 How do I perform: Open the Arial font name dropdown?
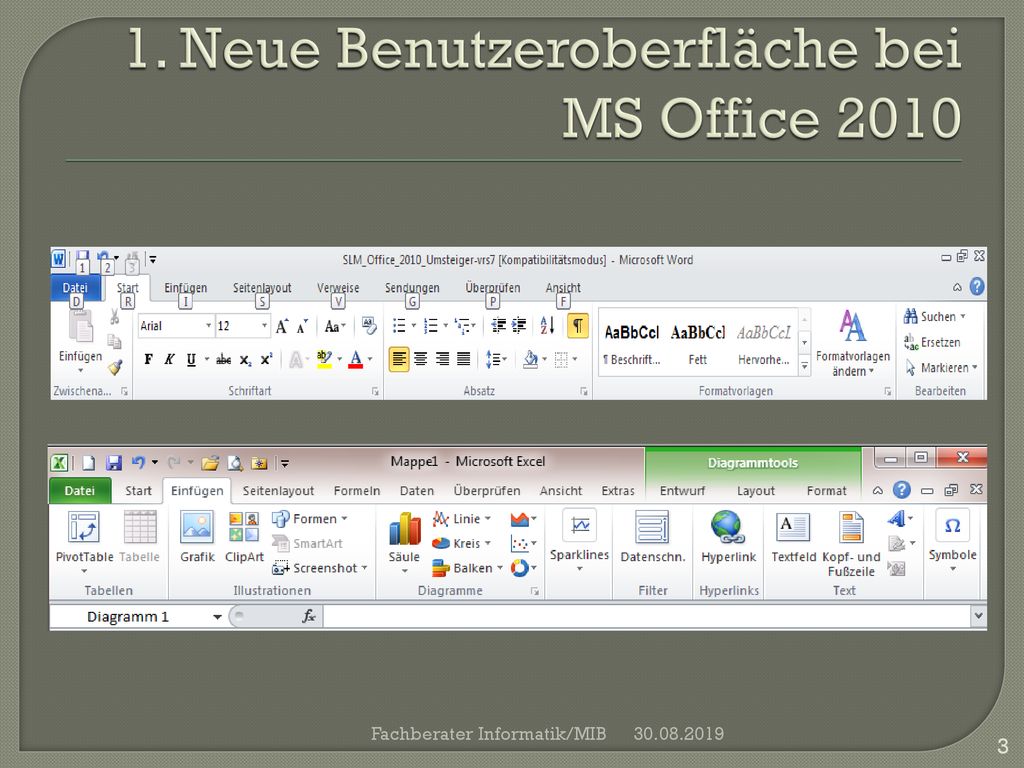point(208,326)
